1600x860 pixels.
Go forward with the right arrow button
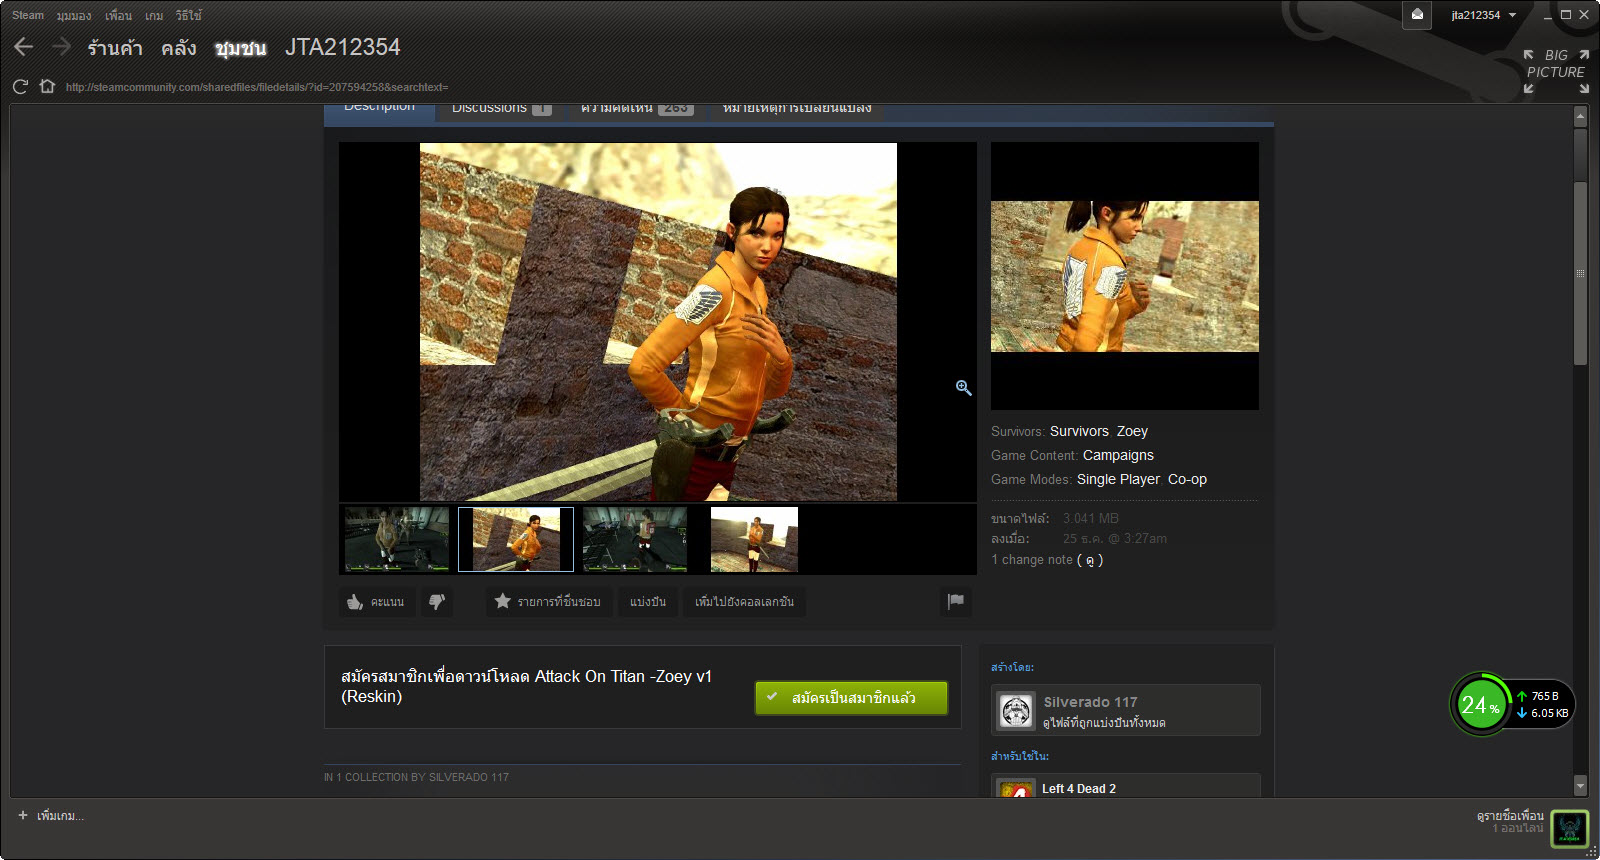click(61, 47)
